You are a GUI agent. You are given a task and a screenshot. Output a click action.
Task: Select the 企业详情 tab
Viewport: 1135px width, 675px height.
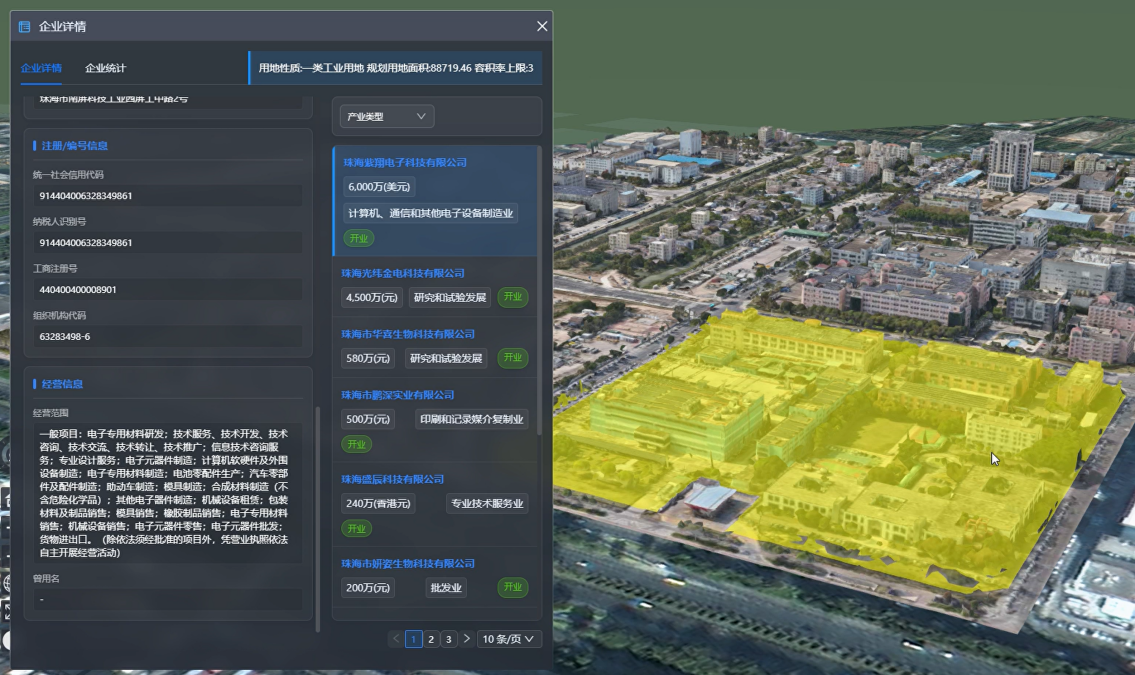[41, 68]
